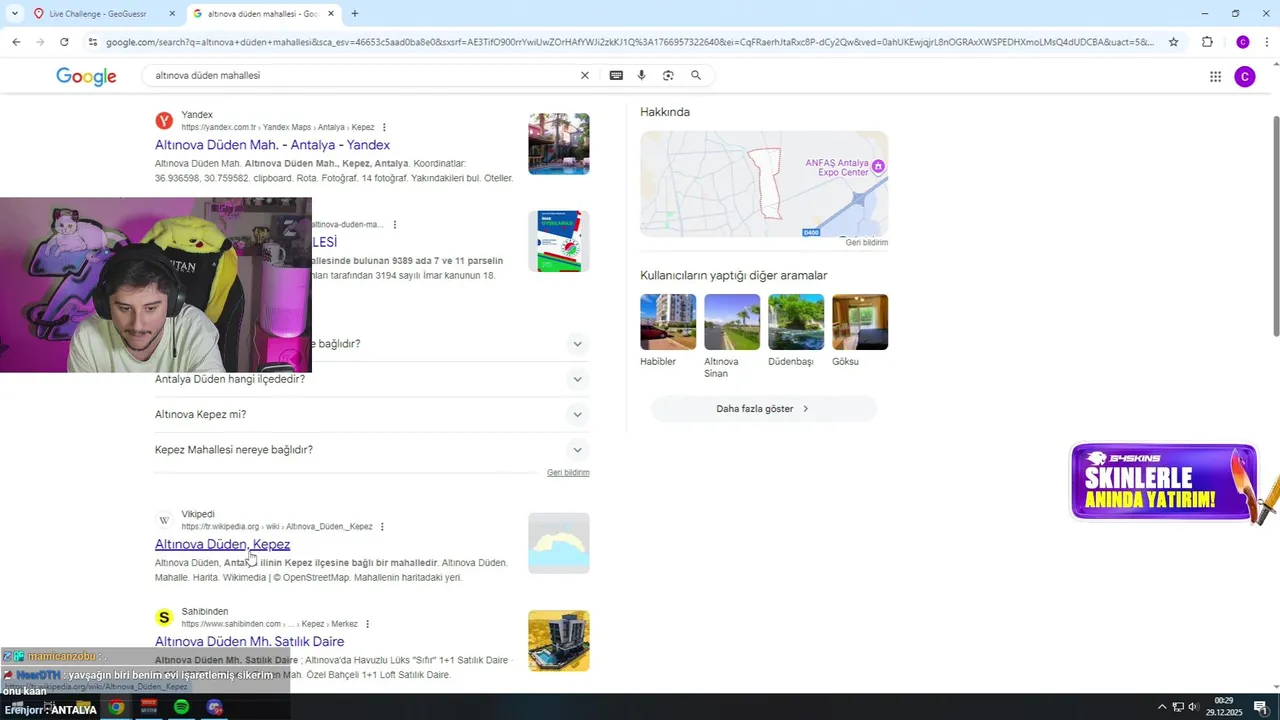Open more options for Vikipedi result
This screenshot has width=1280, height=720.
point(382,526)
